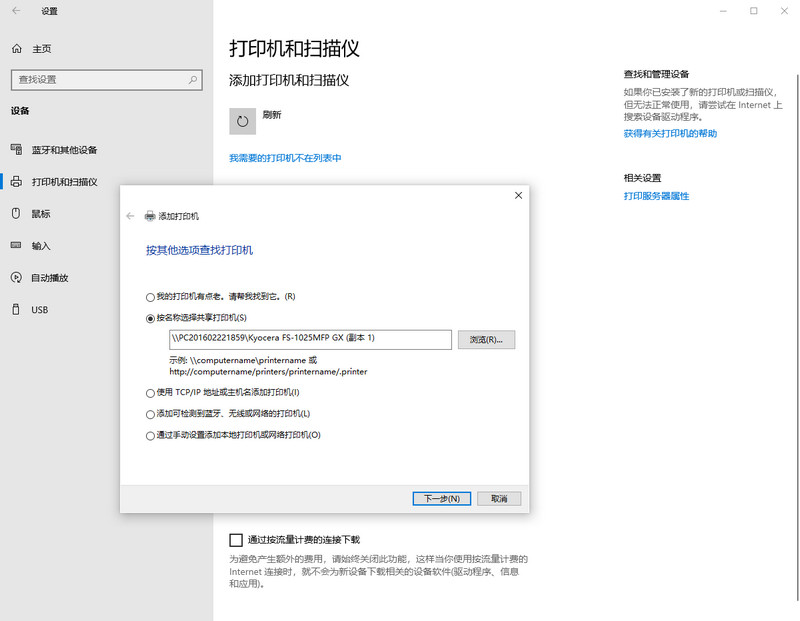Open 获得有关打印机的帮助 link
This screenshot has height=621, width=800.
pyautogui.click(x=671, y=133)
